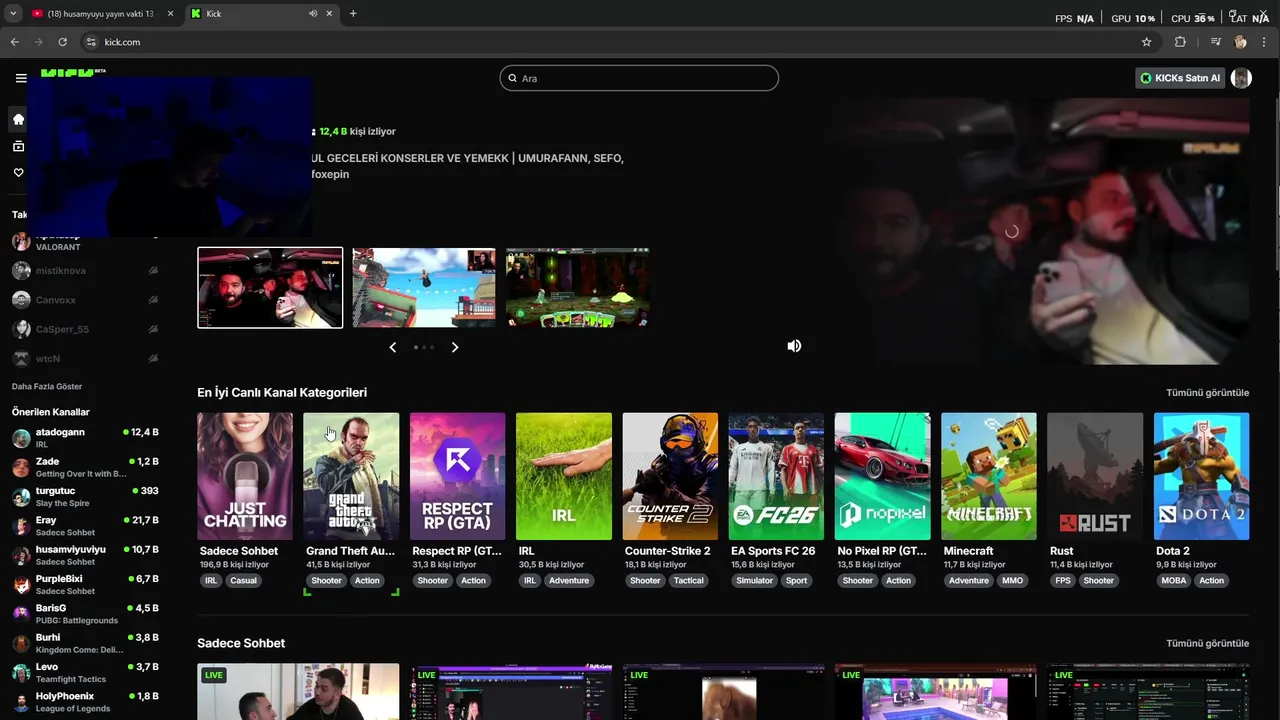This screenshot has width=1280, height=720.
Task: Open the Rust category cover
Action: [1095, 476]
